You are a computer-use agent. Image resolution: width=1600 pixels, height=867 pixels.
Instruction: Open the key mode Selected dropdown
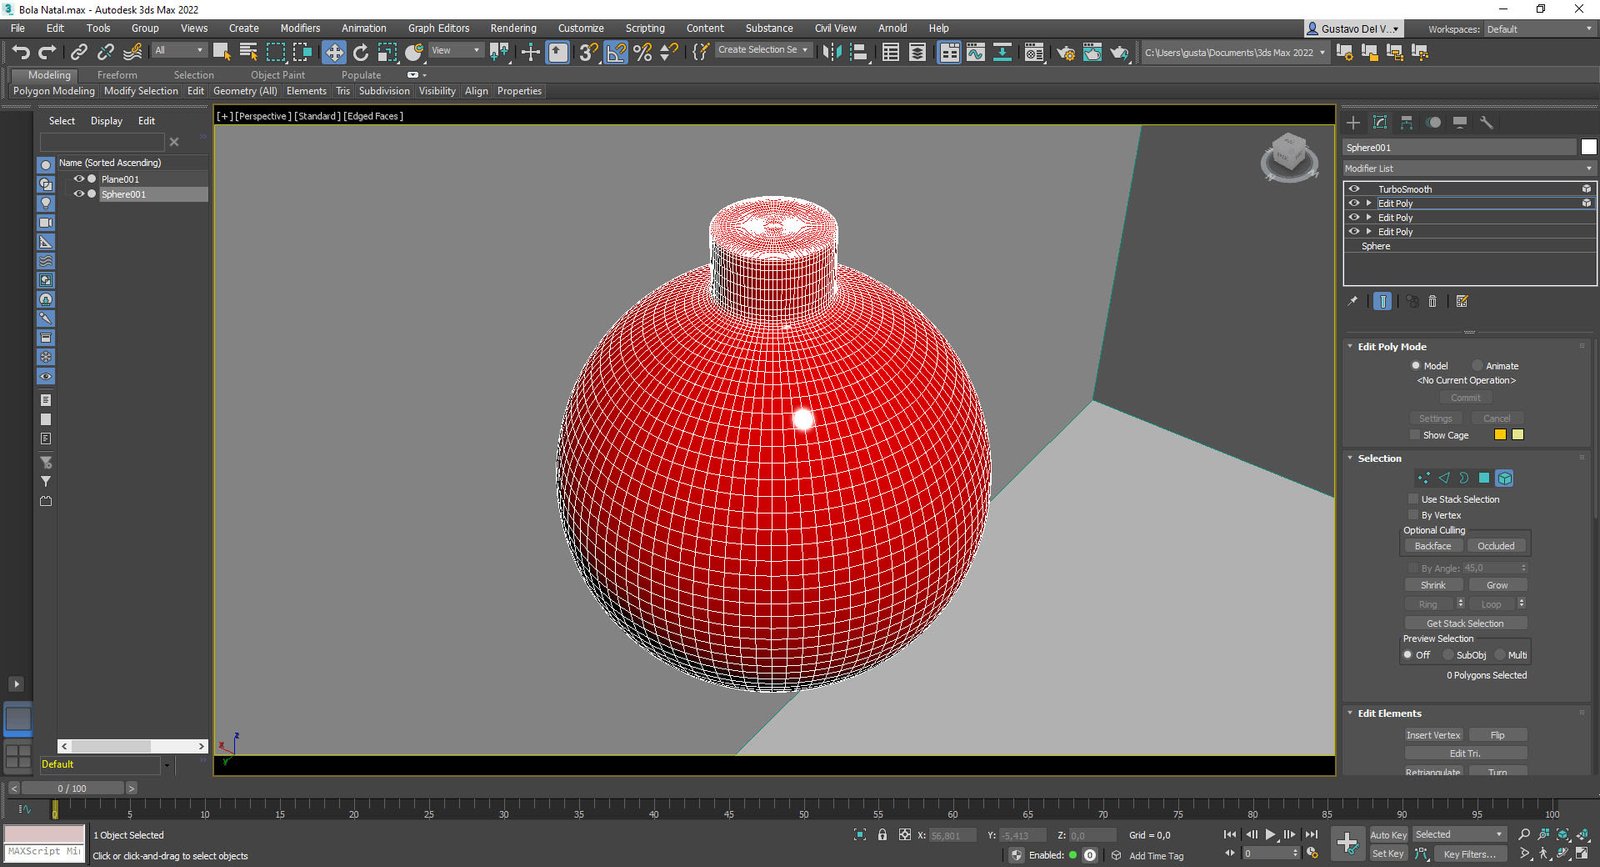click(1458, 834)
